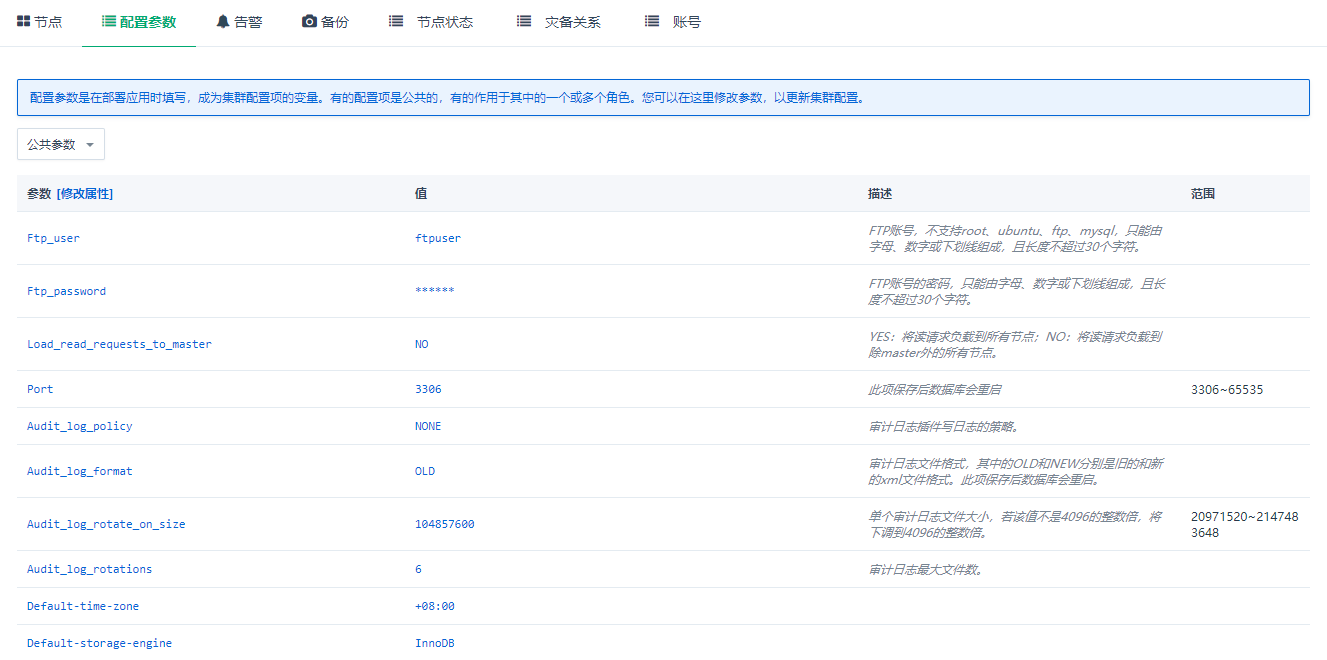
Task: Click the 20971520~2147483648 range cell
Action: 1245,524
